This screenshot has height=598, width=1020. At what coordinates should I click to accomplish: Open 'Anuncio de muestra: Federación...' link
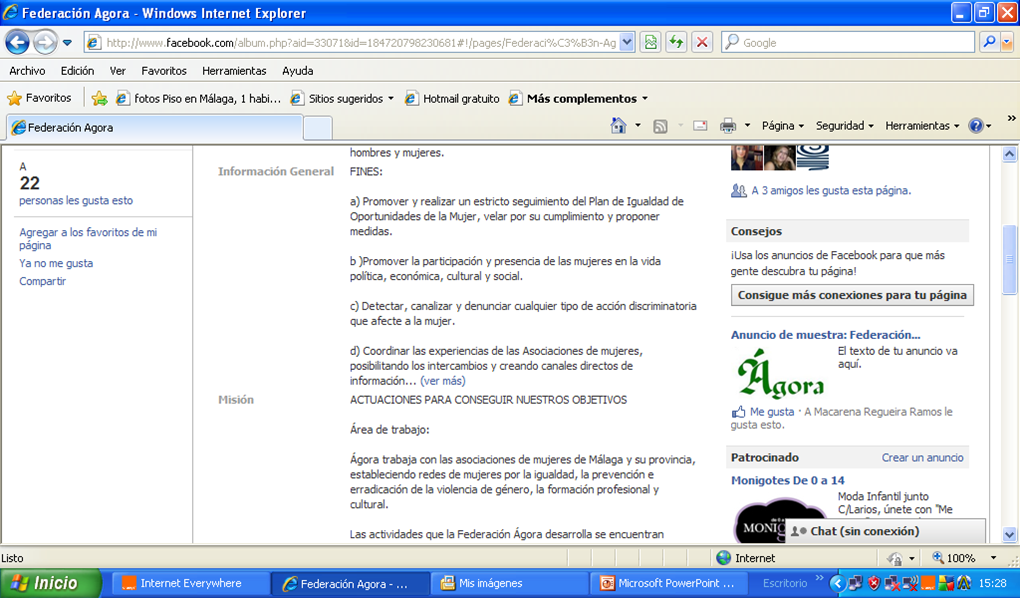coord(825,334)
